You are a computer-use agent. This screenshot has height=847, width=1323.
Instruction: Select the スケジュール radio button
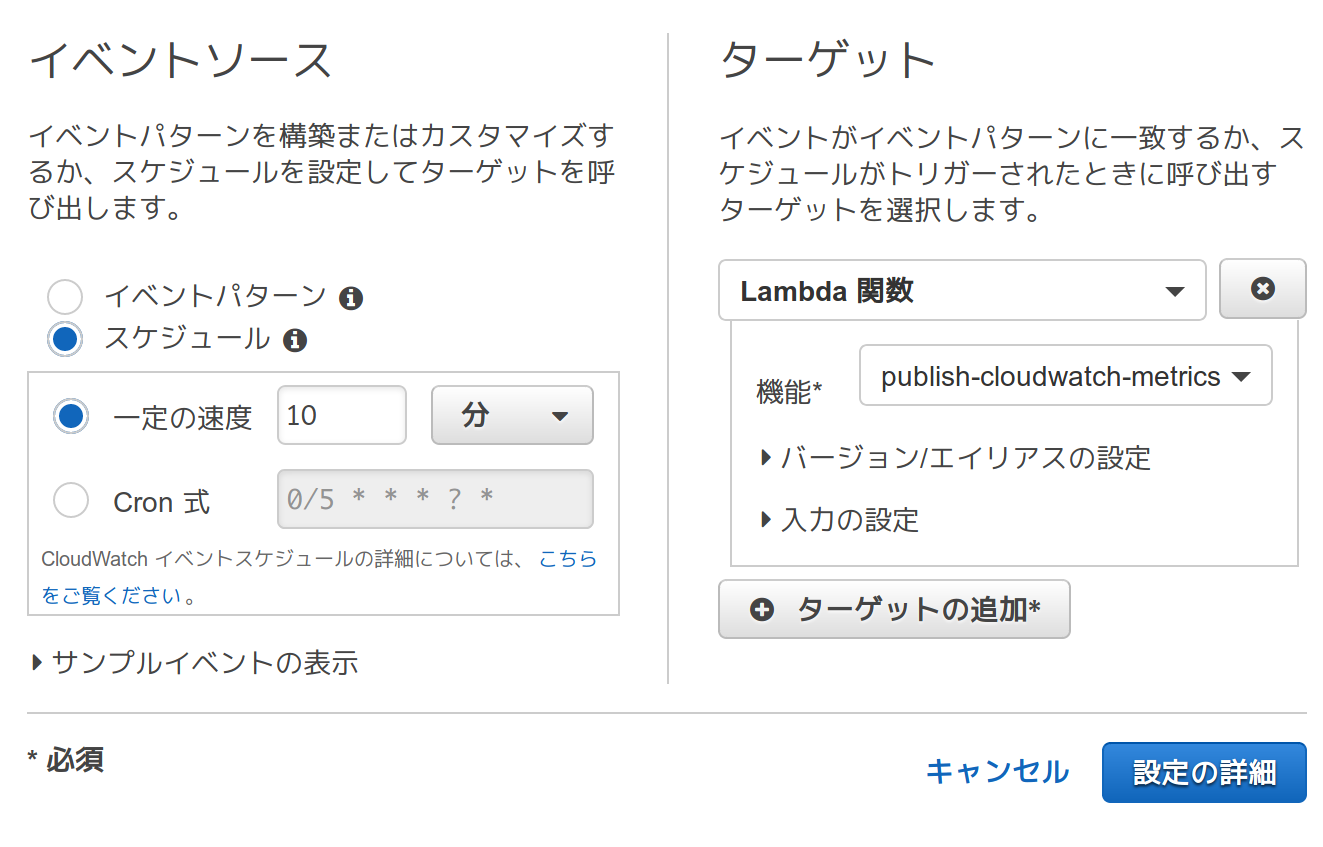click(x=65, y=340)
